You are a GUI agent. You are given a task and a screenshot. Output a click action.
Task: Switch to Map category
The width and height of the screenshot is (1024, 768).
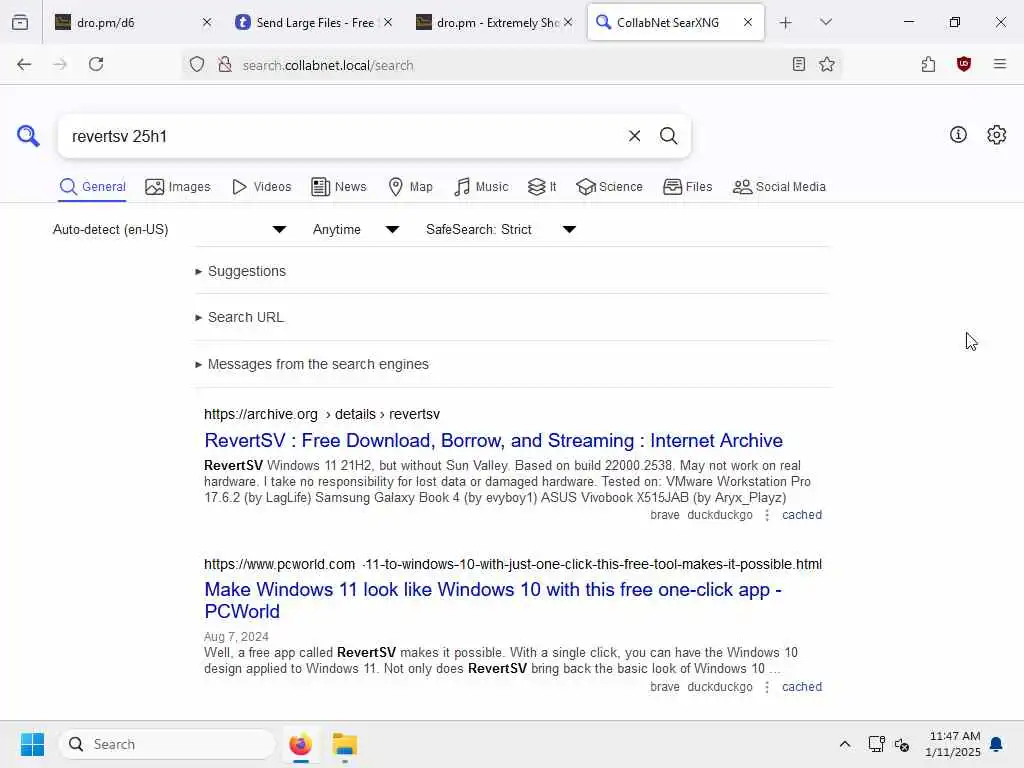[x=410, y=187]
